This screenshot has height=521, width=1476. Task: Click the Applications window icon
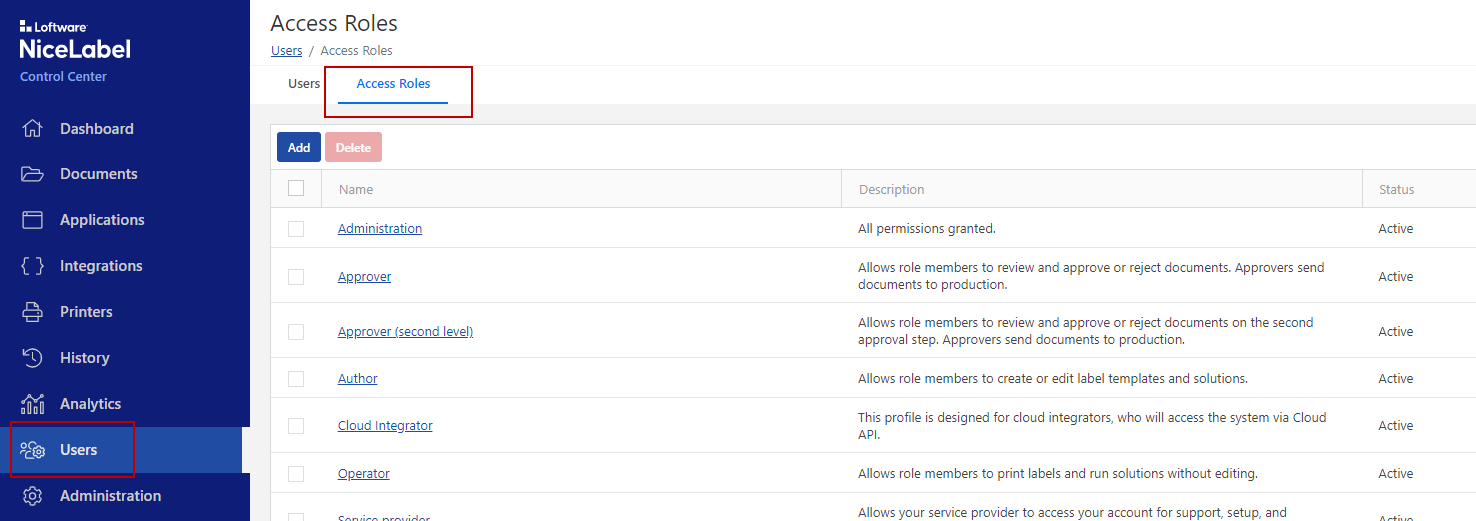pos(33,220)
